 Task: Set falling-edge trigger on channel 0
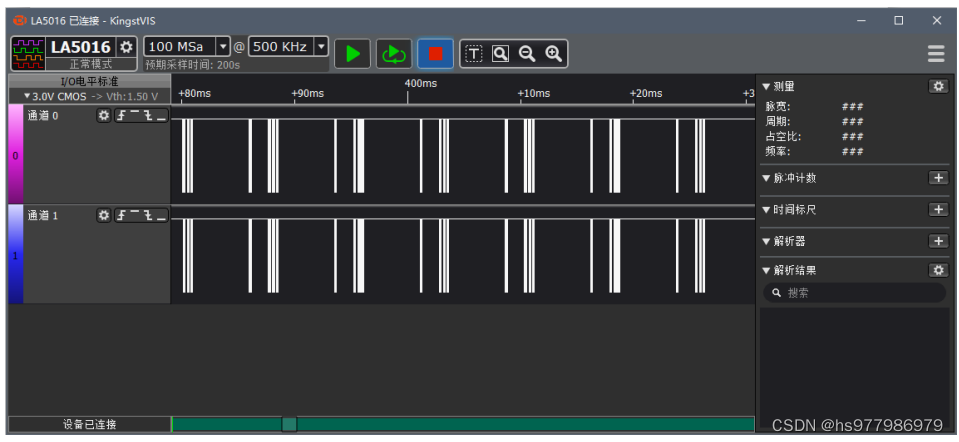(x=148, y=115)
